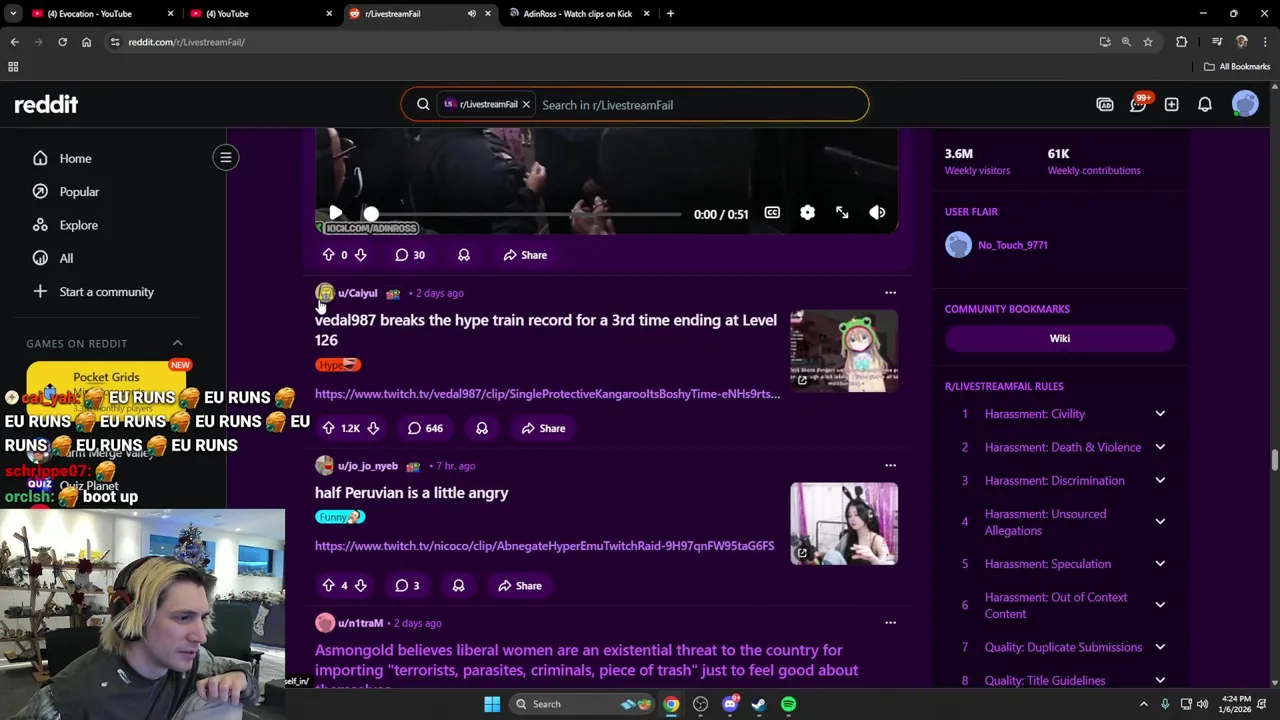The image size is (1280, 720).
Task: Switch to the AdinRoss Kick tab
Action: pos(578,14)
